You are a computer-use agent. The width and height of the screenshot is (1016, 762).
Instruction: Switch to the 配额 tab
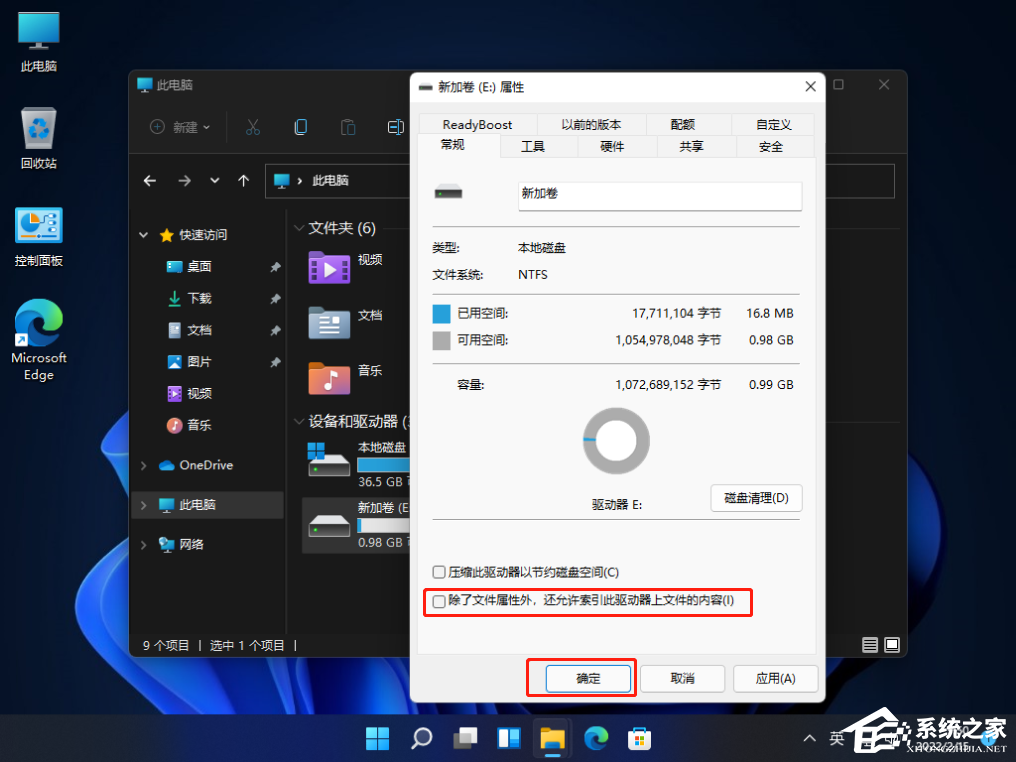pyautogui.click(x=683, y=124)
